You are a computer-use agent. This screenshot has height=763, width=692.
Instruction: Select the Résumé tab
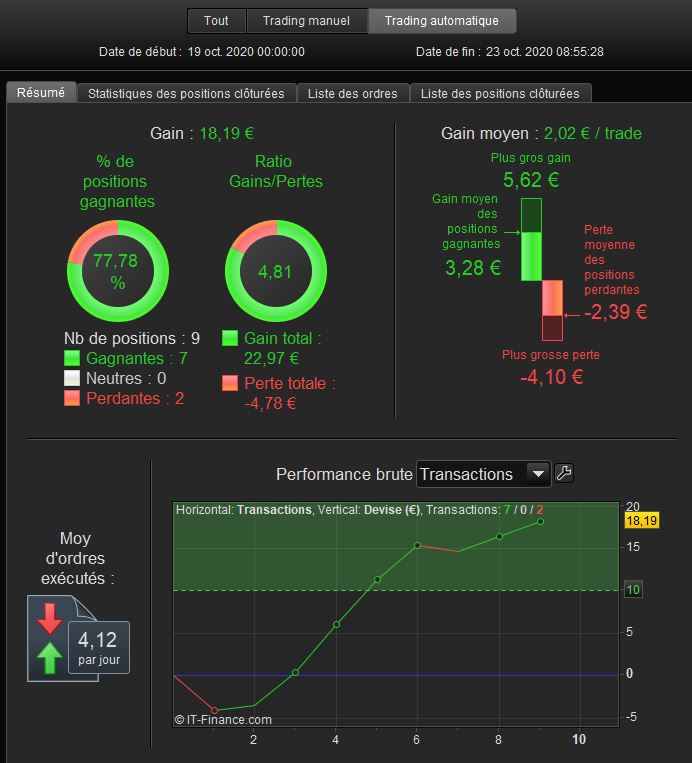[41, 92]
